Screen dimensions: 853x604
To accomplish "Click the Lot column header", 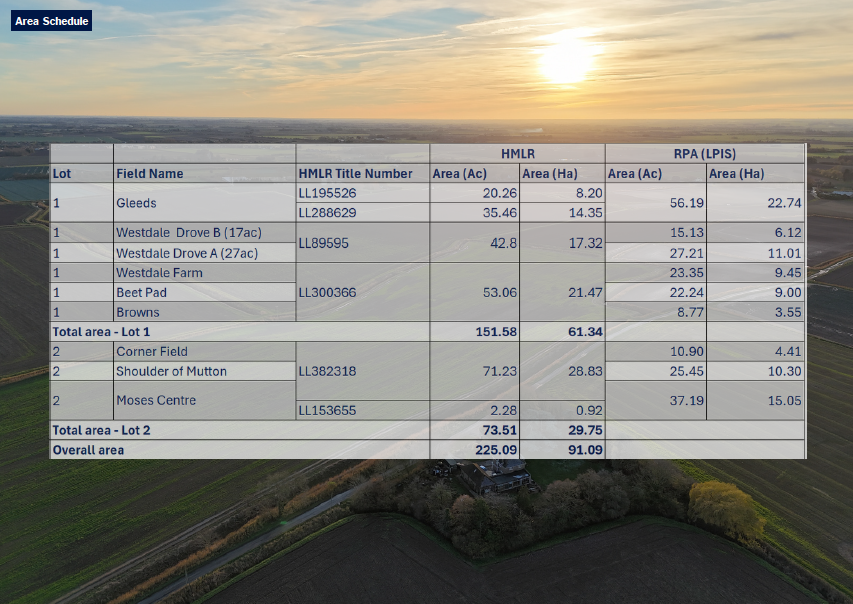I will tap(62, 174).
